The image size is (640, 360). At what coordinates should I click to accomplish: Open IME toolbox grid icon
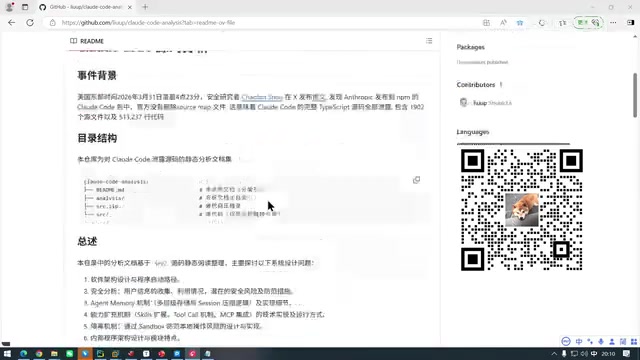pos(634,342)
